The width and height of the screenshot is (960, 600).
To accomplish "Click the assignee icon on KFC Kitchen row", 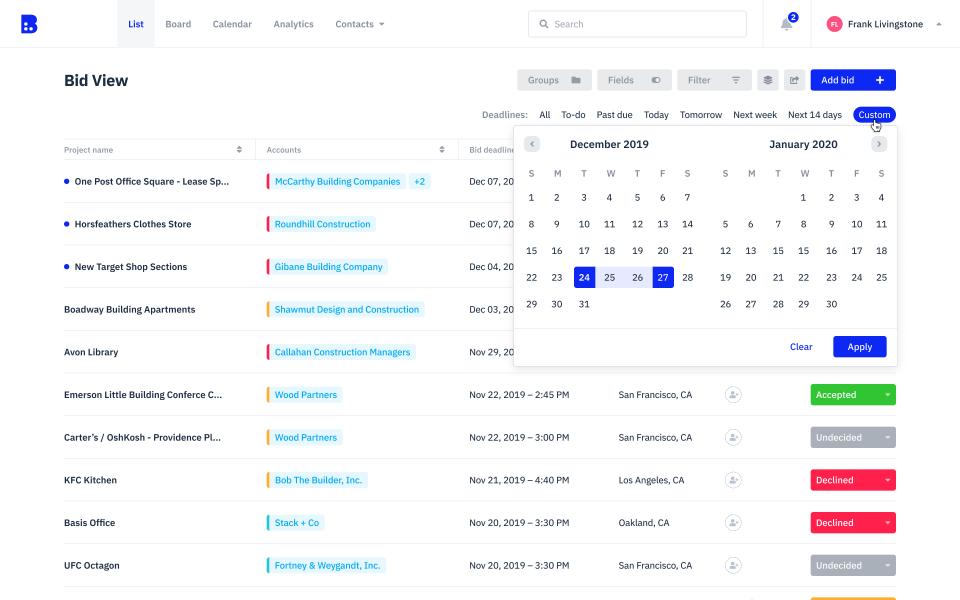I will click(x=733, y=480).
